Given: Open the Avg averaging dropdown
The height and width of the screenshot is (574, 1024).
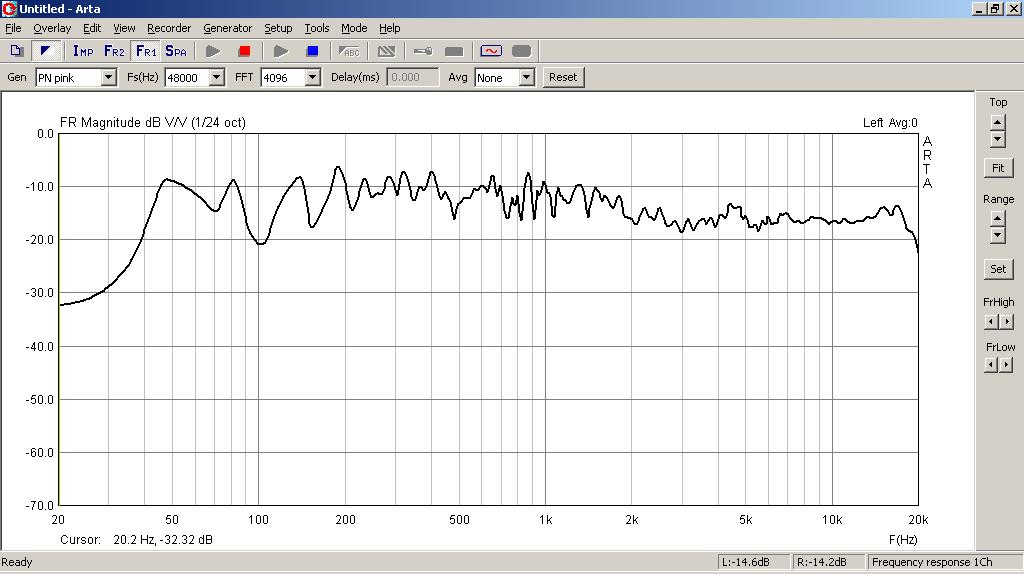Looking at the screenshot, I should pos(526,78).
